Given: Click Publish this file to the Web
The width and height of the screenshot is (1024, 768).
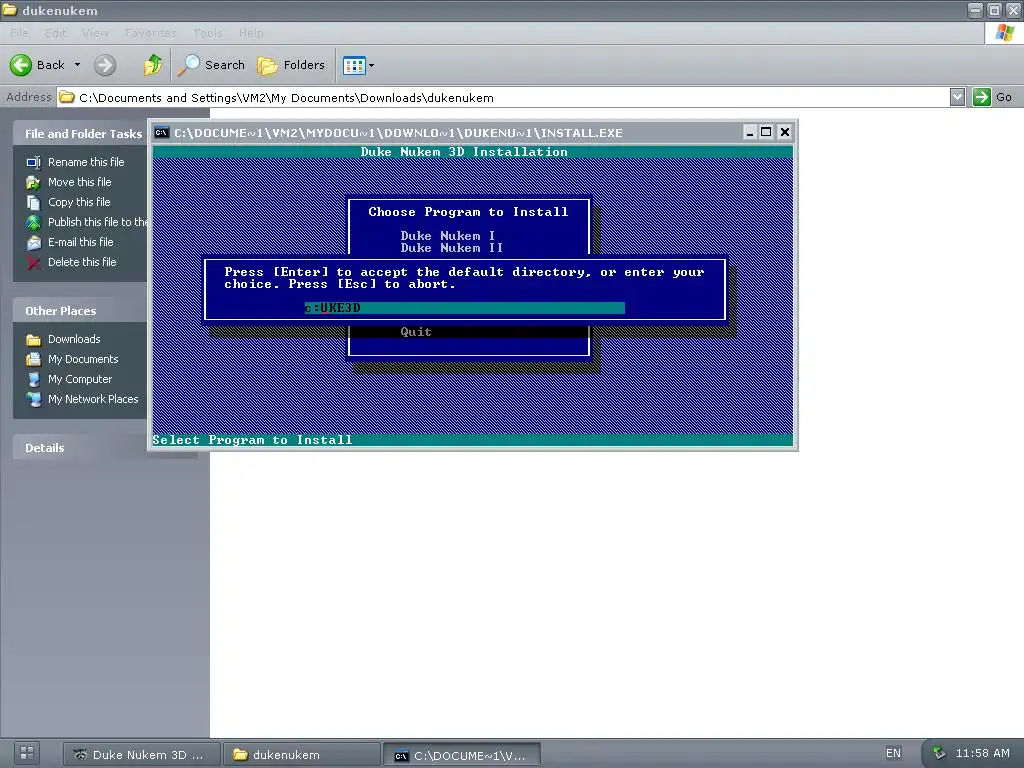Looking at the screenshot, I should tap(97, 222).
